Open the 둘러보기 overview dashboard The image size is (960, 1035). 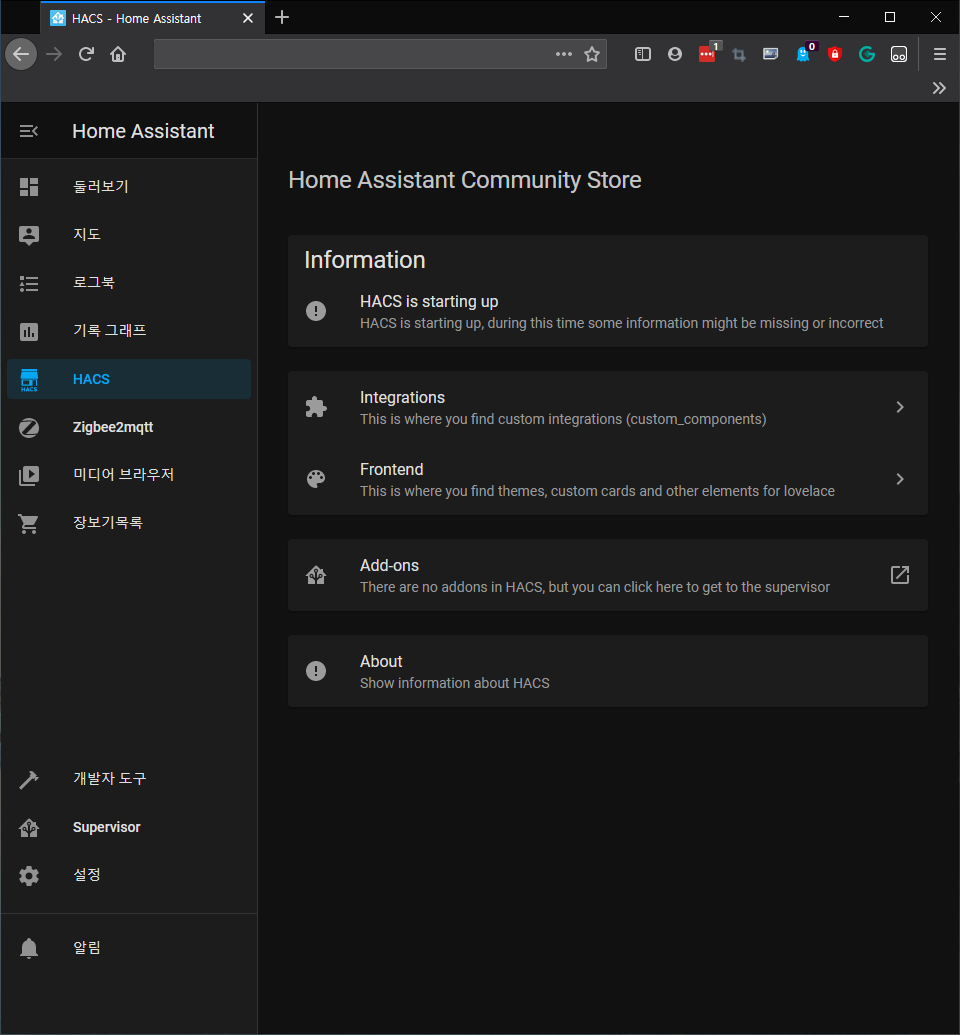coord(129,187)
